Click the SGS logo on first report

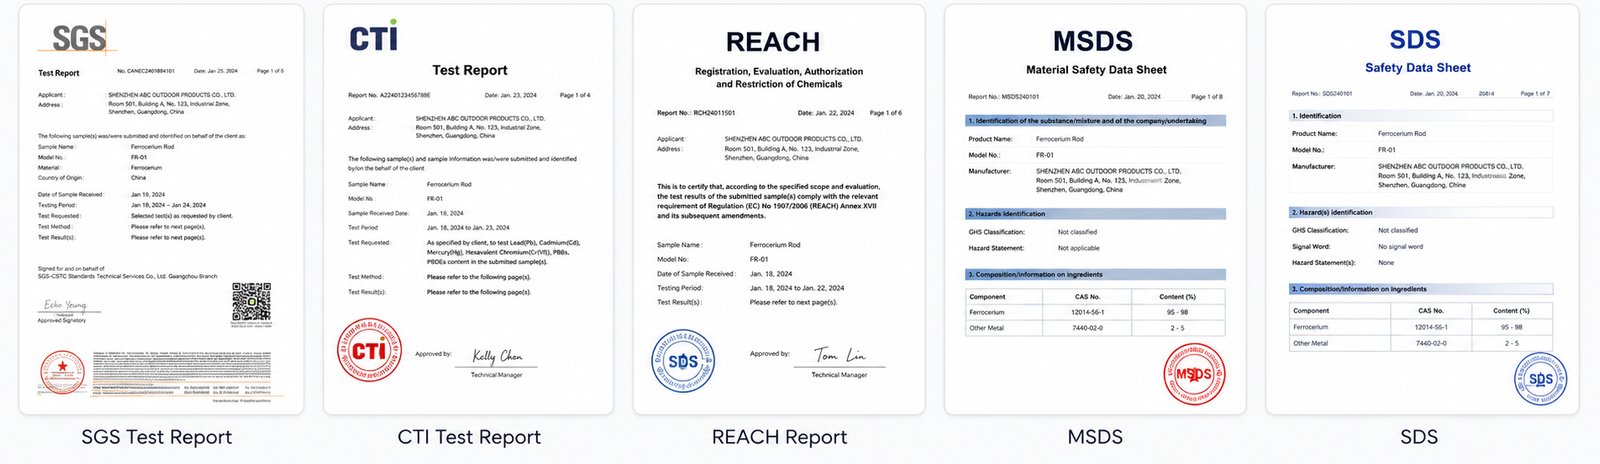tap(78, 39)
